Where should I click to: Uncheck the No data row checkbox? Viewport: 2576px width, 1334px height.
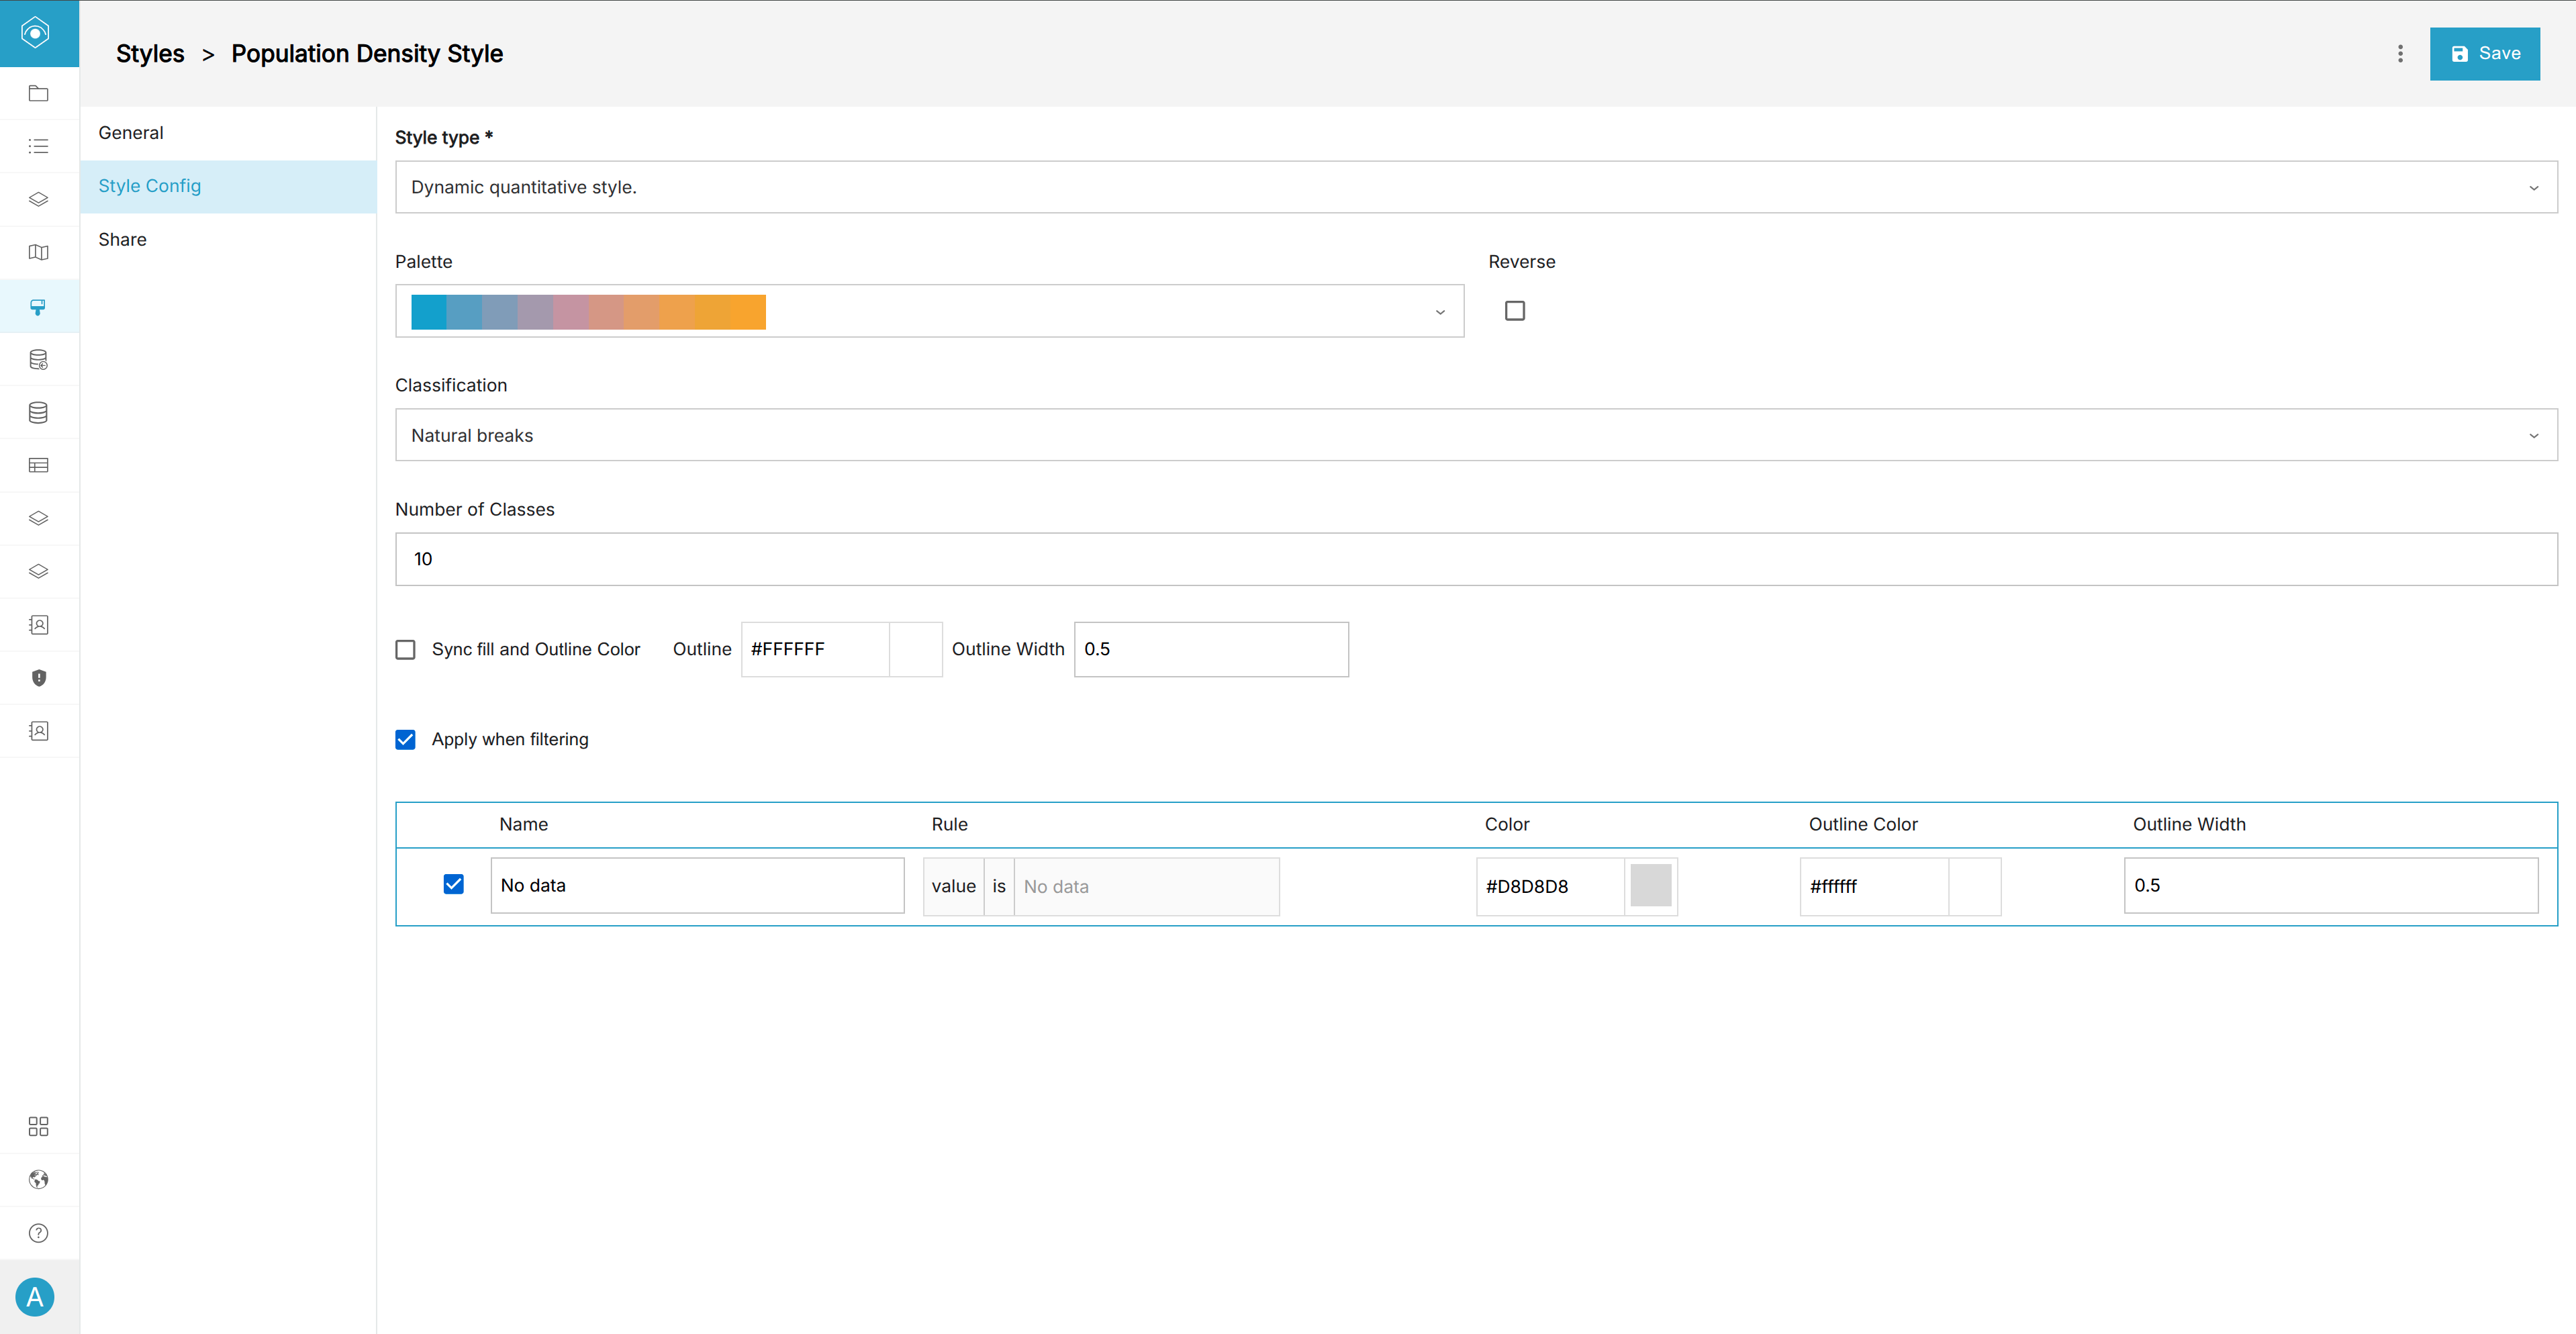(x=453, y=884)
